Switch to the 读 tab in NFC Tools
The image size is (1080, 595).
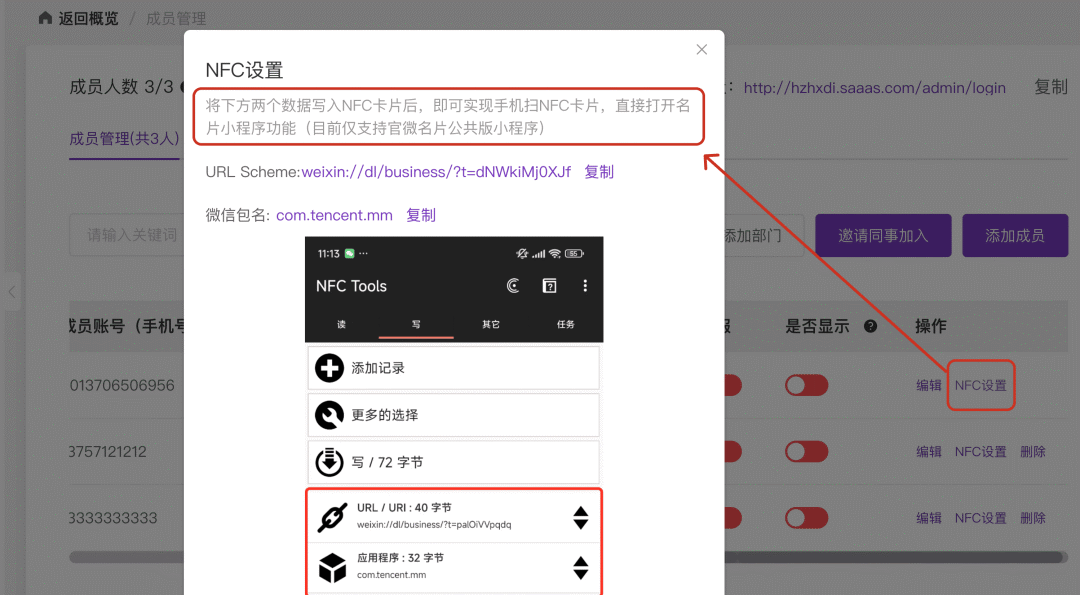(341, 324)
